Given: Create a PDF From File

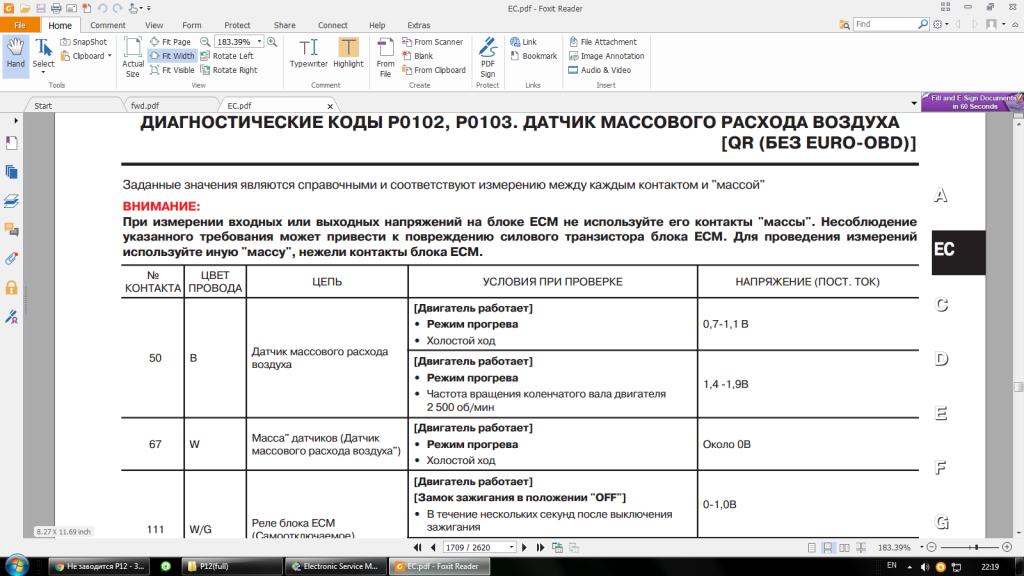Looking at the screenshot, I should [385, 57].
